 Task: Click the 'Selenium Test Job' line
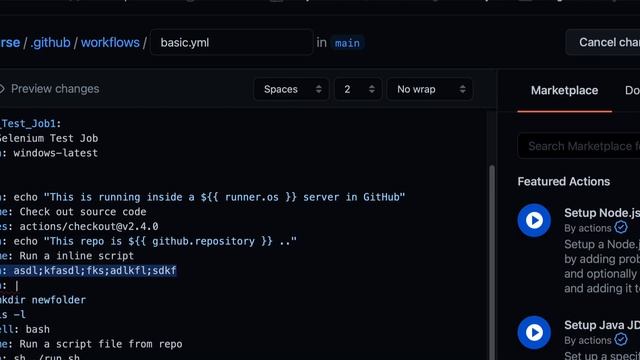pyautogui.click(x=49, y=138)
